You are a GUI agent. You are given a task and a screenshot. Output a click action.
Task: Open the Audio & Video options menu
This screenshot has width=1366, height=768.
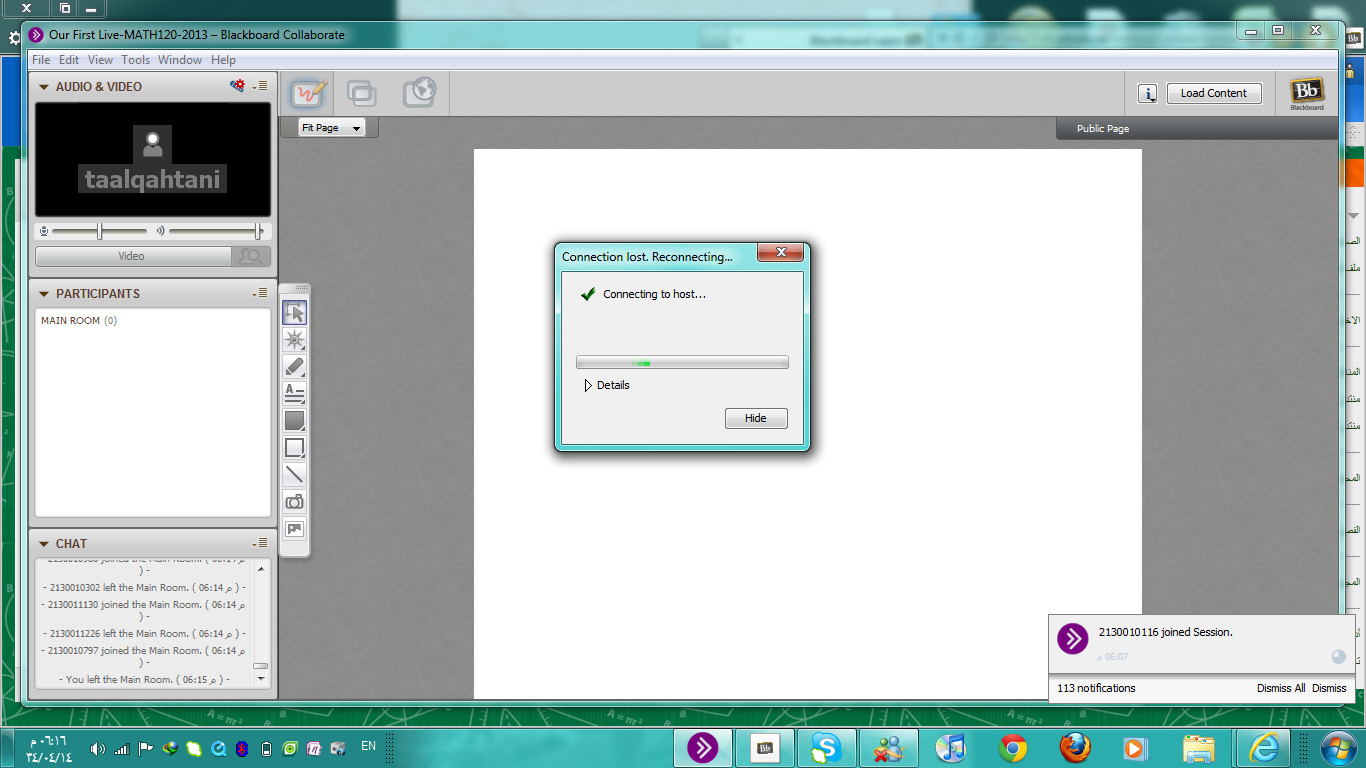(261, 87)
